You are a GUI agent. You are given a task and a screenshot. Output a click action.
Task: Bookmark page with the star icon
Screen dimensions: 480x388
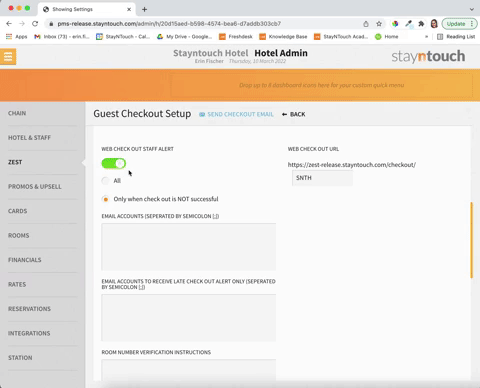pos(379,24)
